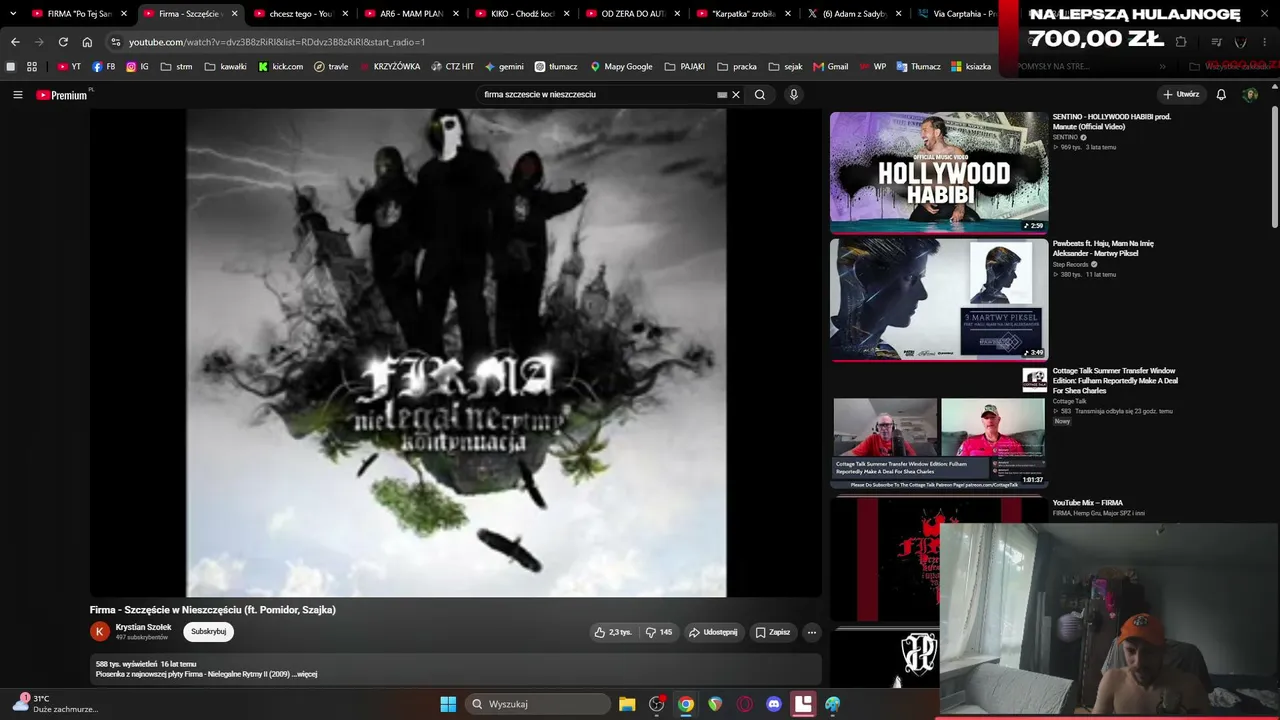Switch to OD ZERA DO AUT tab
This screenshot has height=720, width=1280.
coord(633,14)
